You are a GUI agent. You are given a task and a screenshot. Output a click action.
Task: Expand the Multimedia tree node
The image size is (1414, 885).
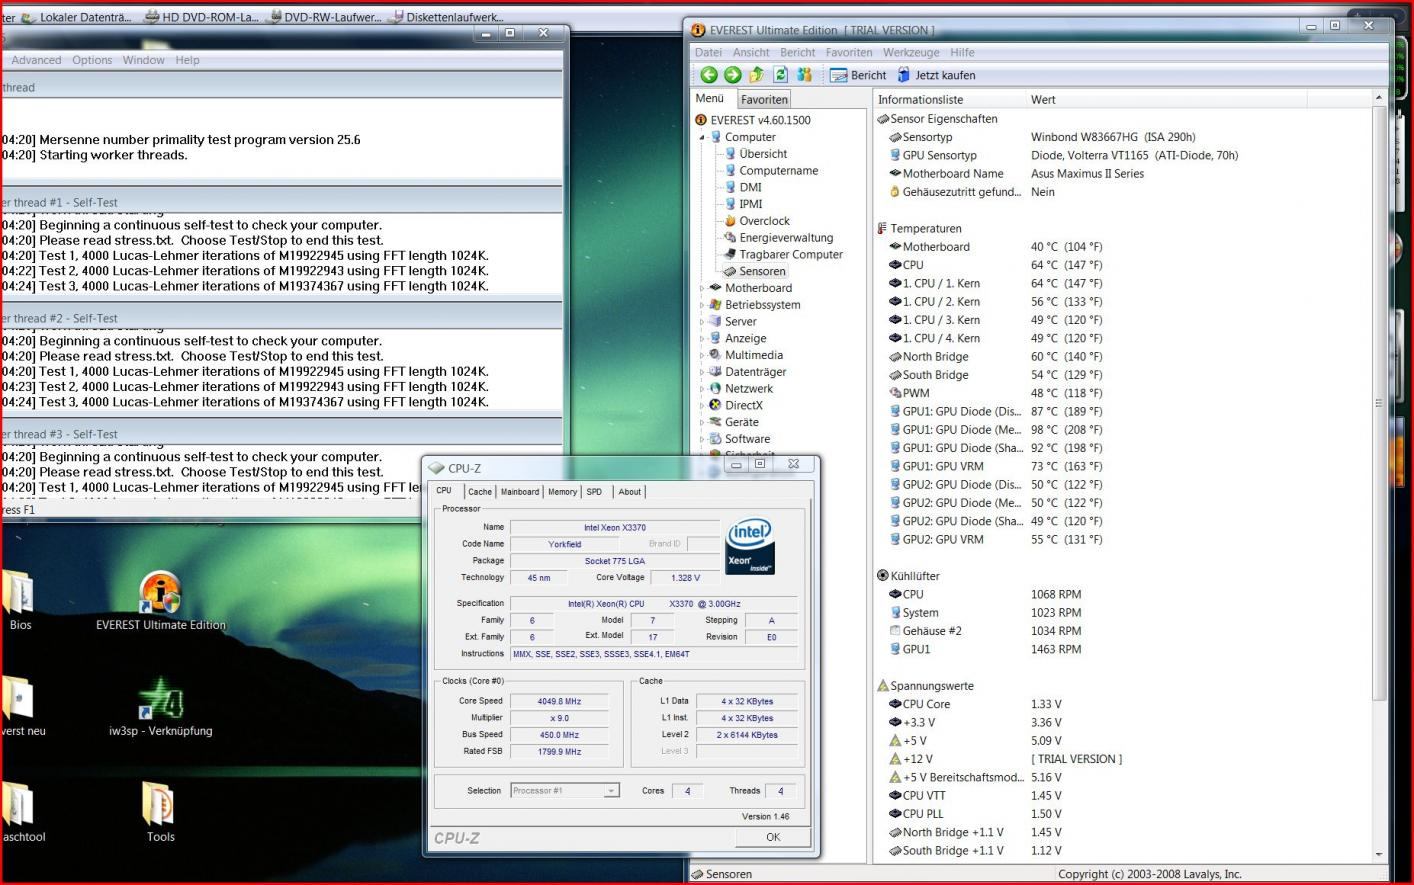[702, 355]
